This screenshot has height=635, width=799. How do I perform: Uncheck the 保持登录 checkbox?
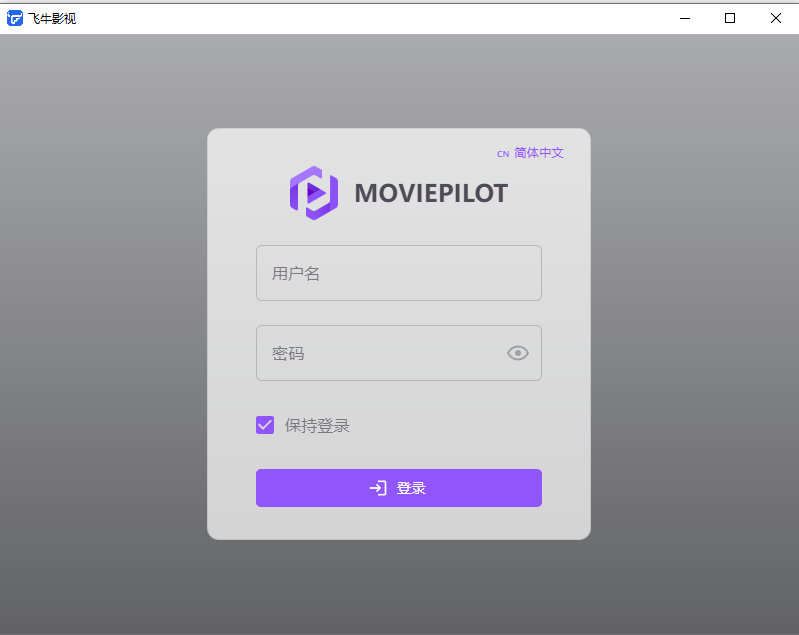pos(265,425)
